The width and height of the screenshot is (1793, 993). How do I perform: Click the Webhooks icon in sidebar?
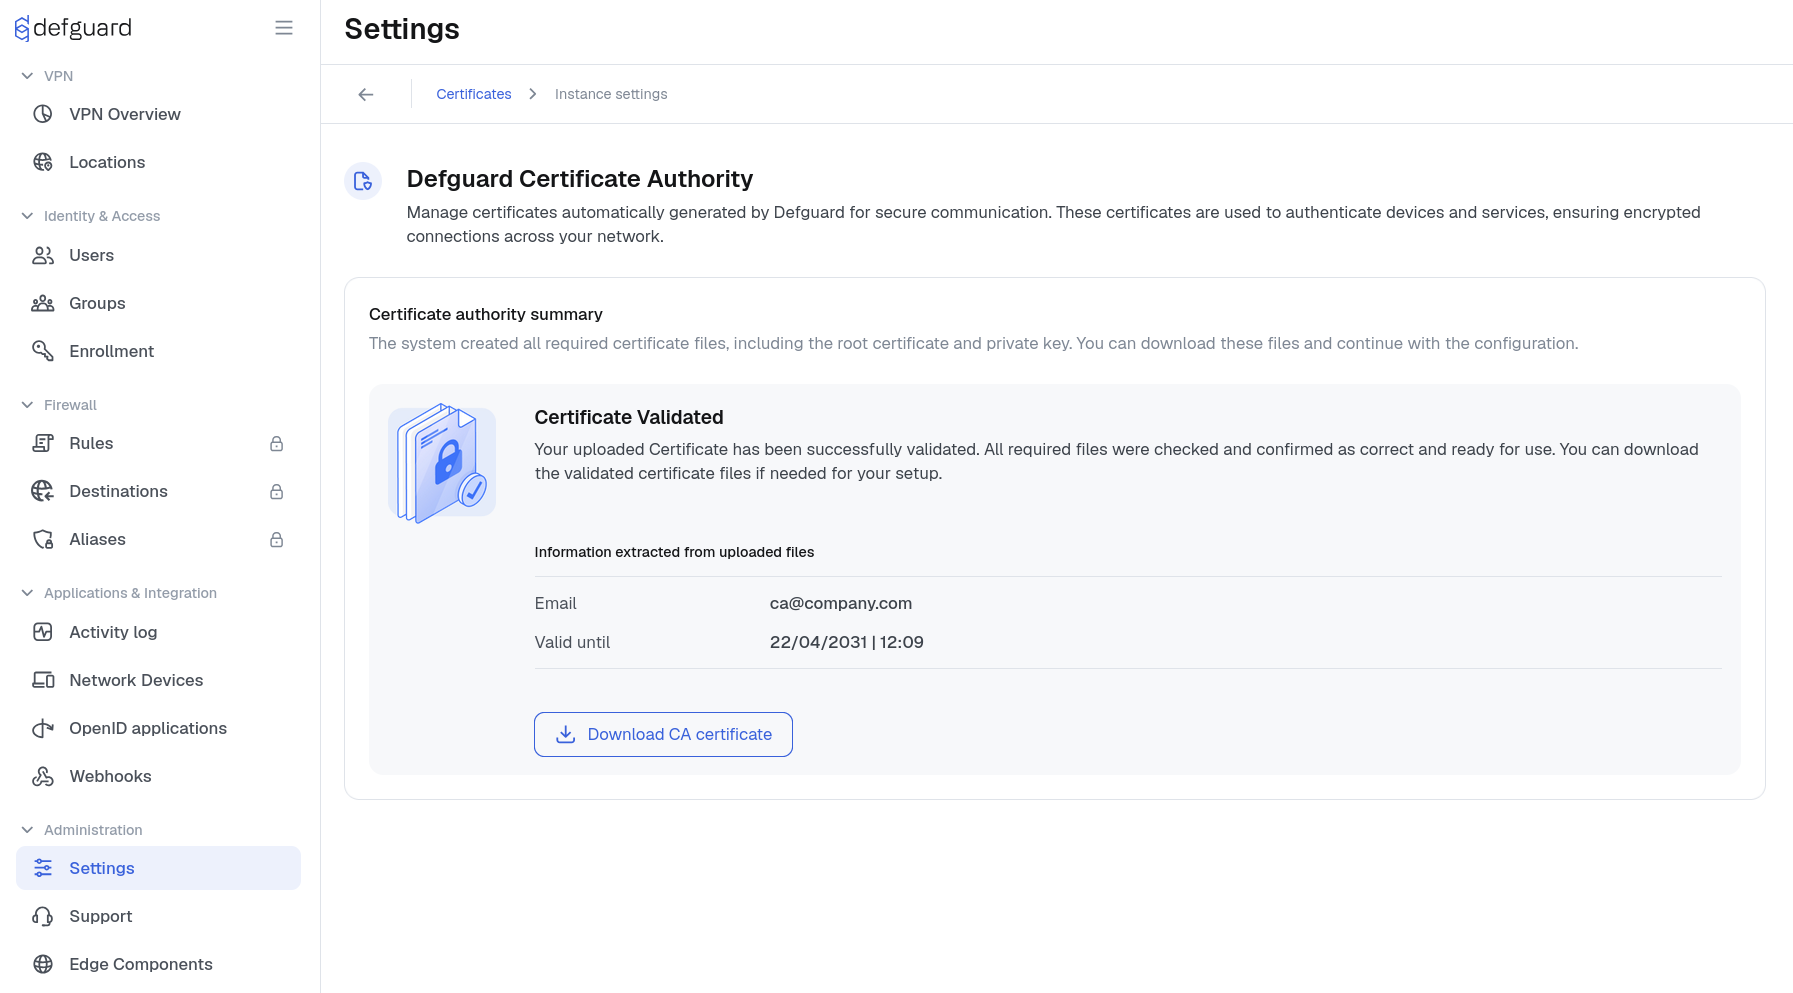point(43,776)
